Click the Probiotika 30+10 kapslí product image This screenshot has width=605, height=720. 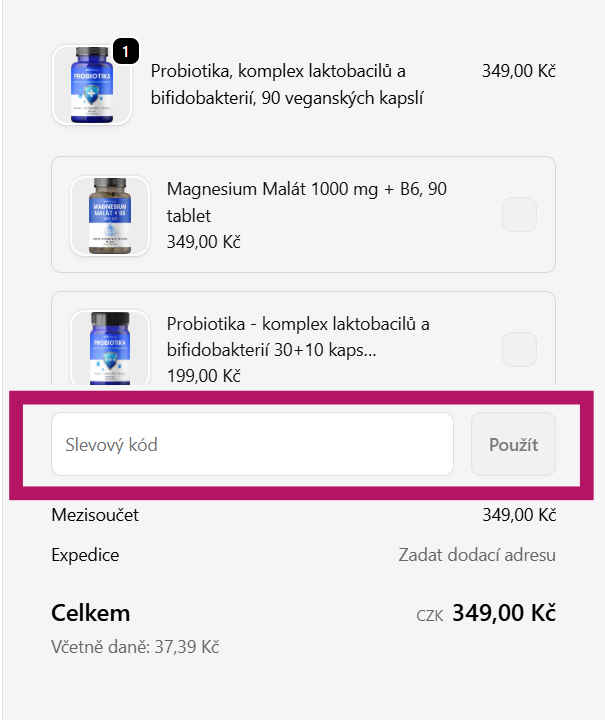tap(110, 347)
